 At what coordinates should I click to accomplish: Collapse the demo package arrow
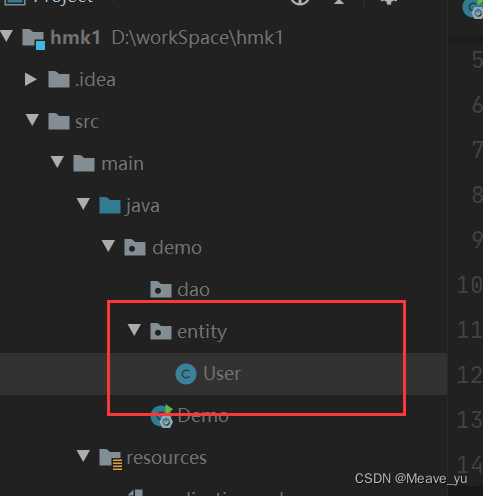pos(108,245)
